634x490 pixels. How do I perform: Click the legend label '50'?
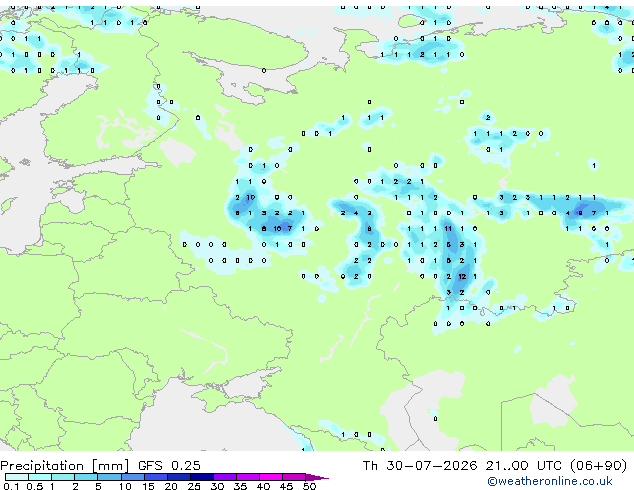[310, 486]
